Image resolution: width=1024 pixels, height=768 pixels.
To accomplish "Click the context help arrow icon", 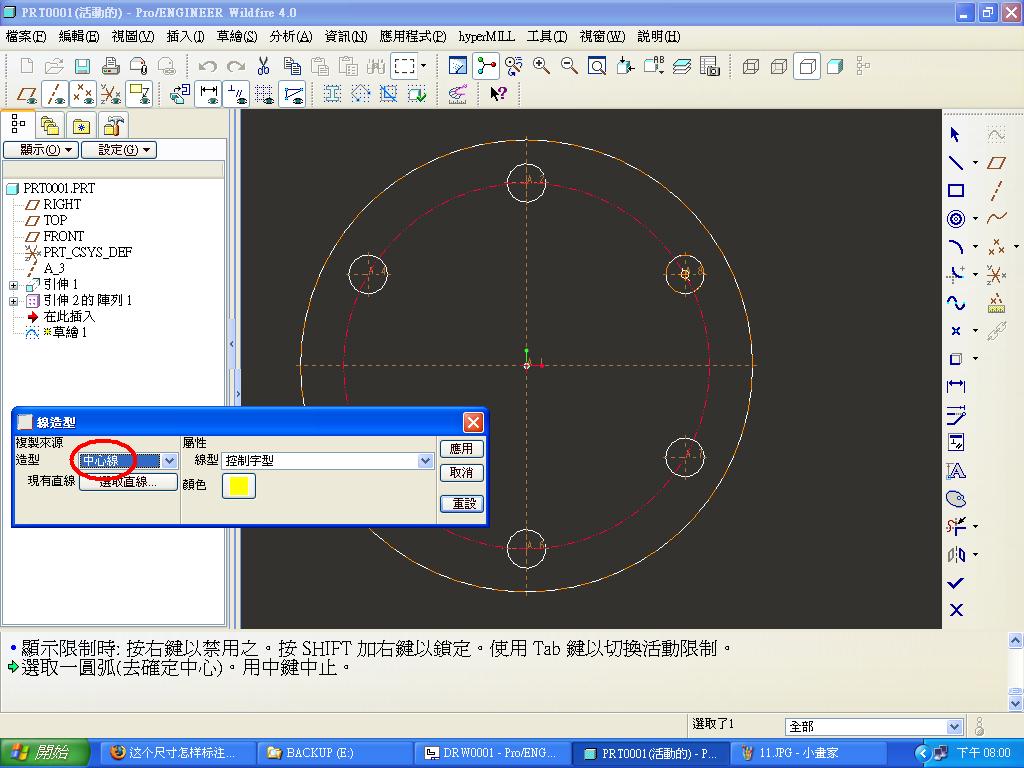I will [x=498, y=94].
